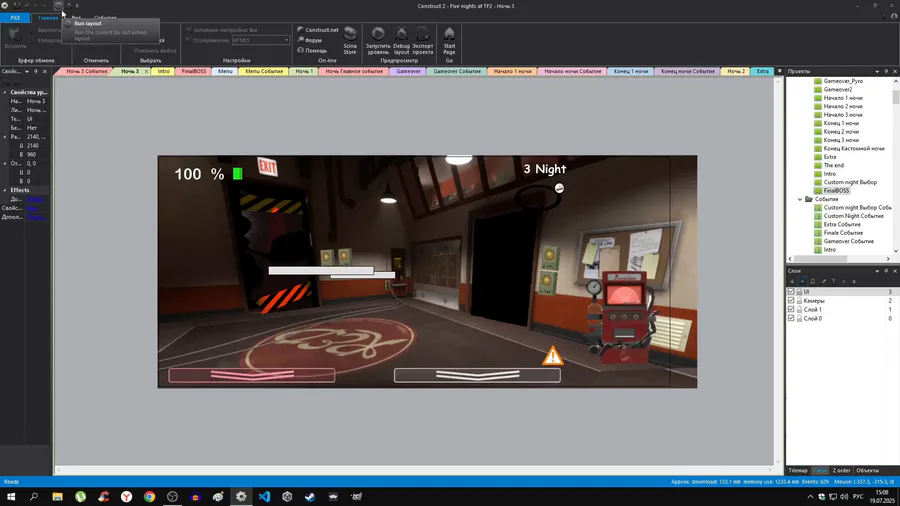Open Yandex browser from taskbar
The image size is (900, 506).
coord(126,497)
